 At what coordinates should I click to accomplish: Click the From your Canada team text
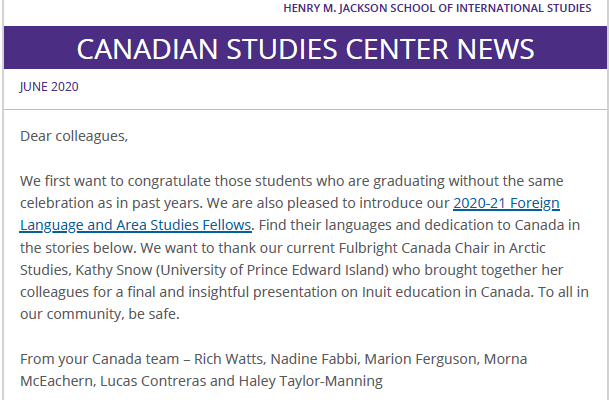(99, 359)
